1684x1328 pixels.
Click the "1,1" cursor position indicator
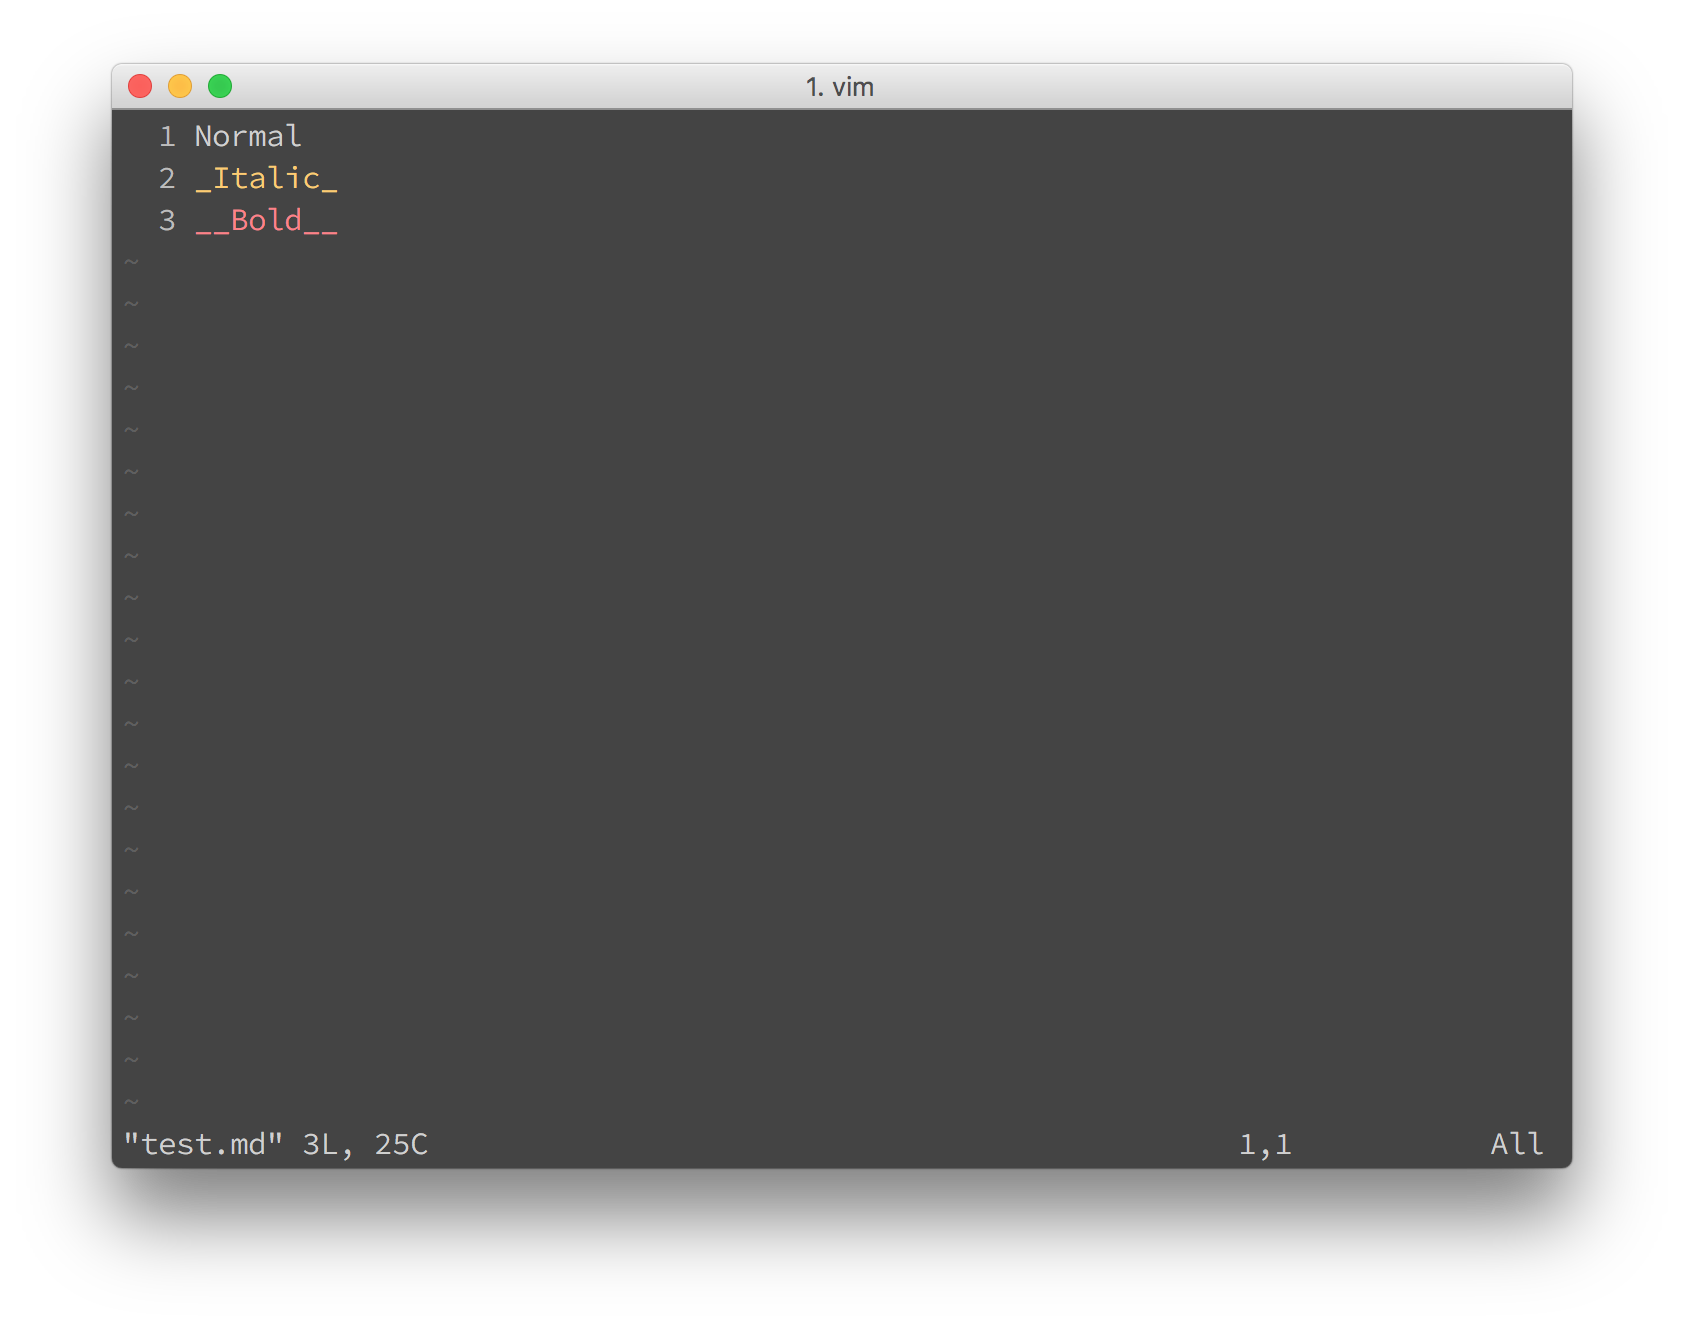[x=1265, y=1144]
